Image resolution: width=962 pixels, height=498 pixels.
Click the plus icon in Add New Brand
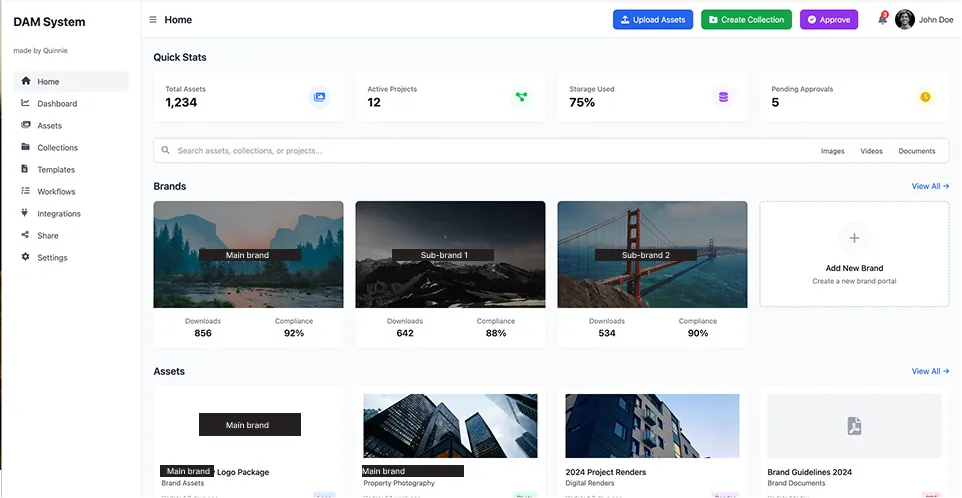pos(855,238)
